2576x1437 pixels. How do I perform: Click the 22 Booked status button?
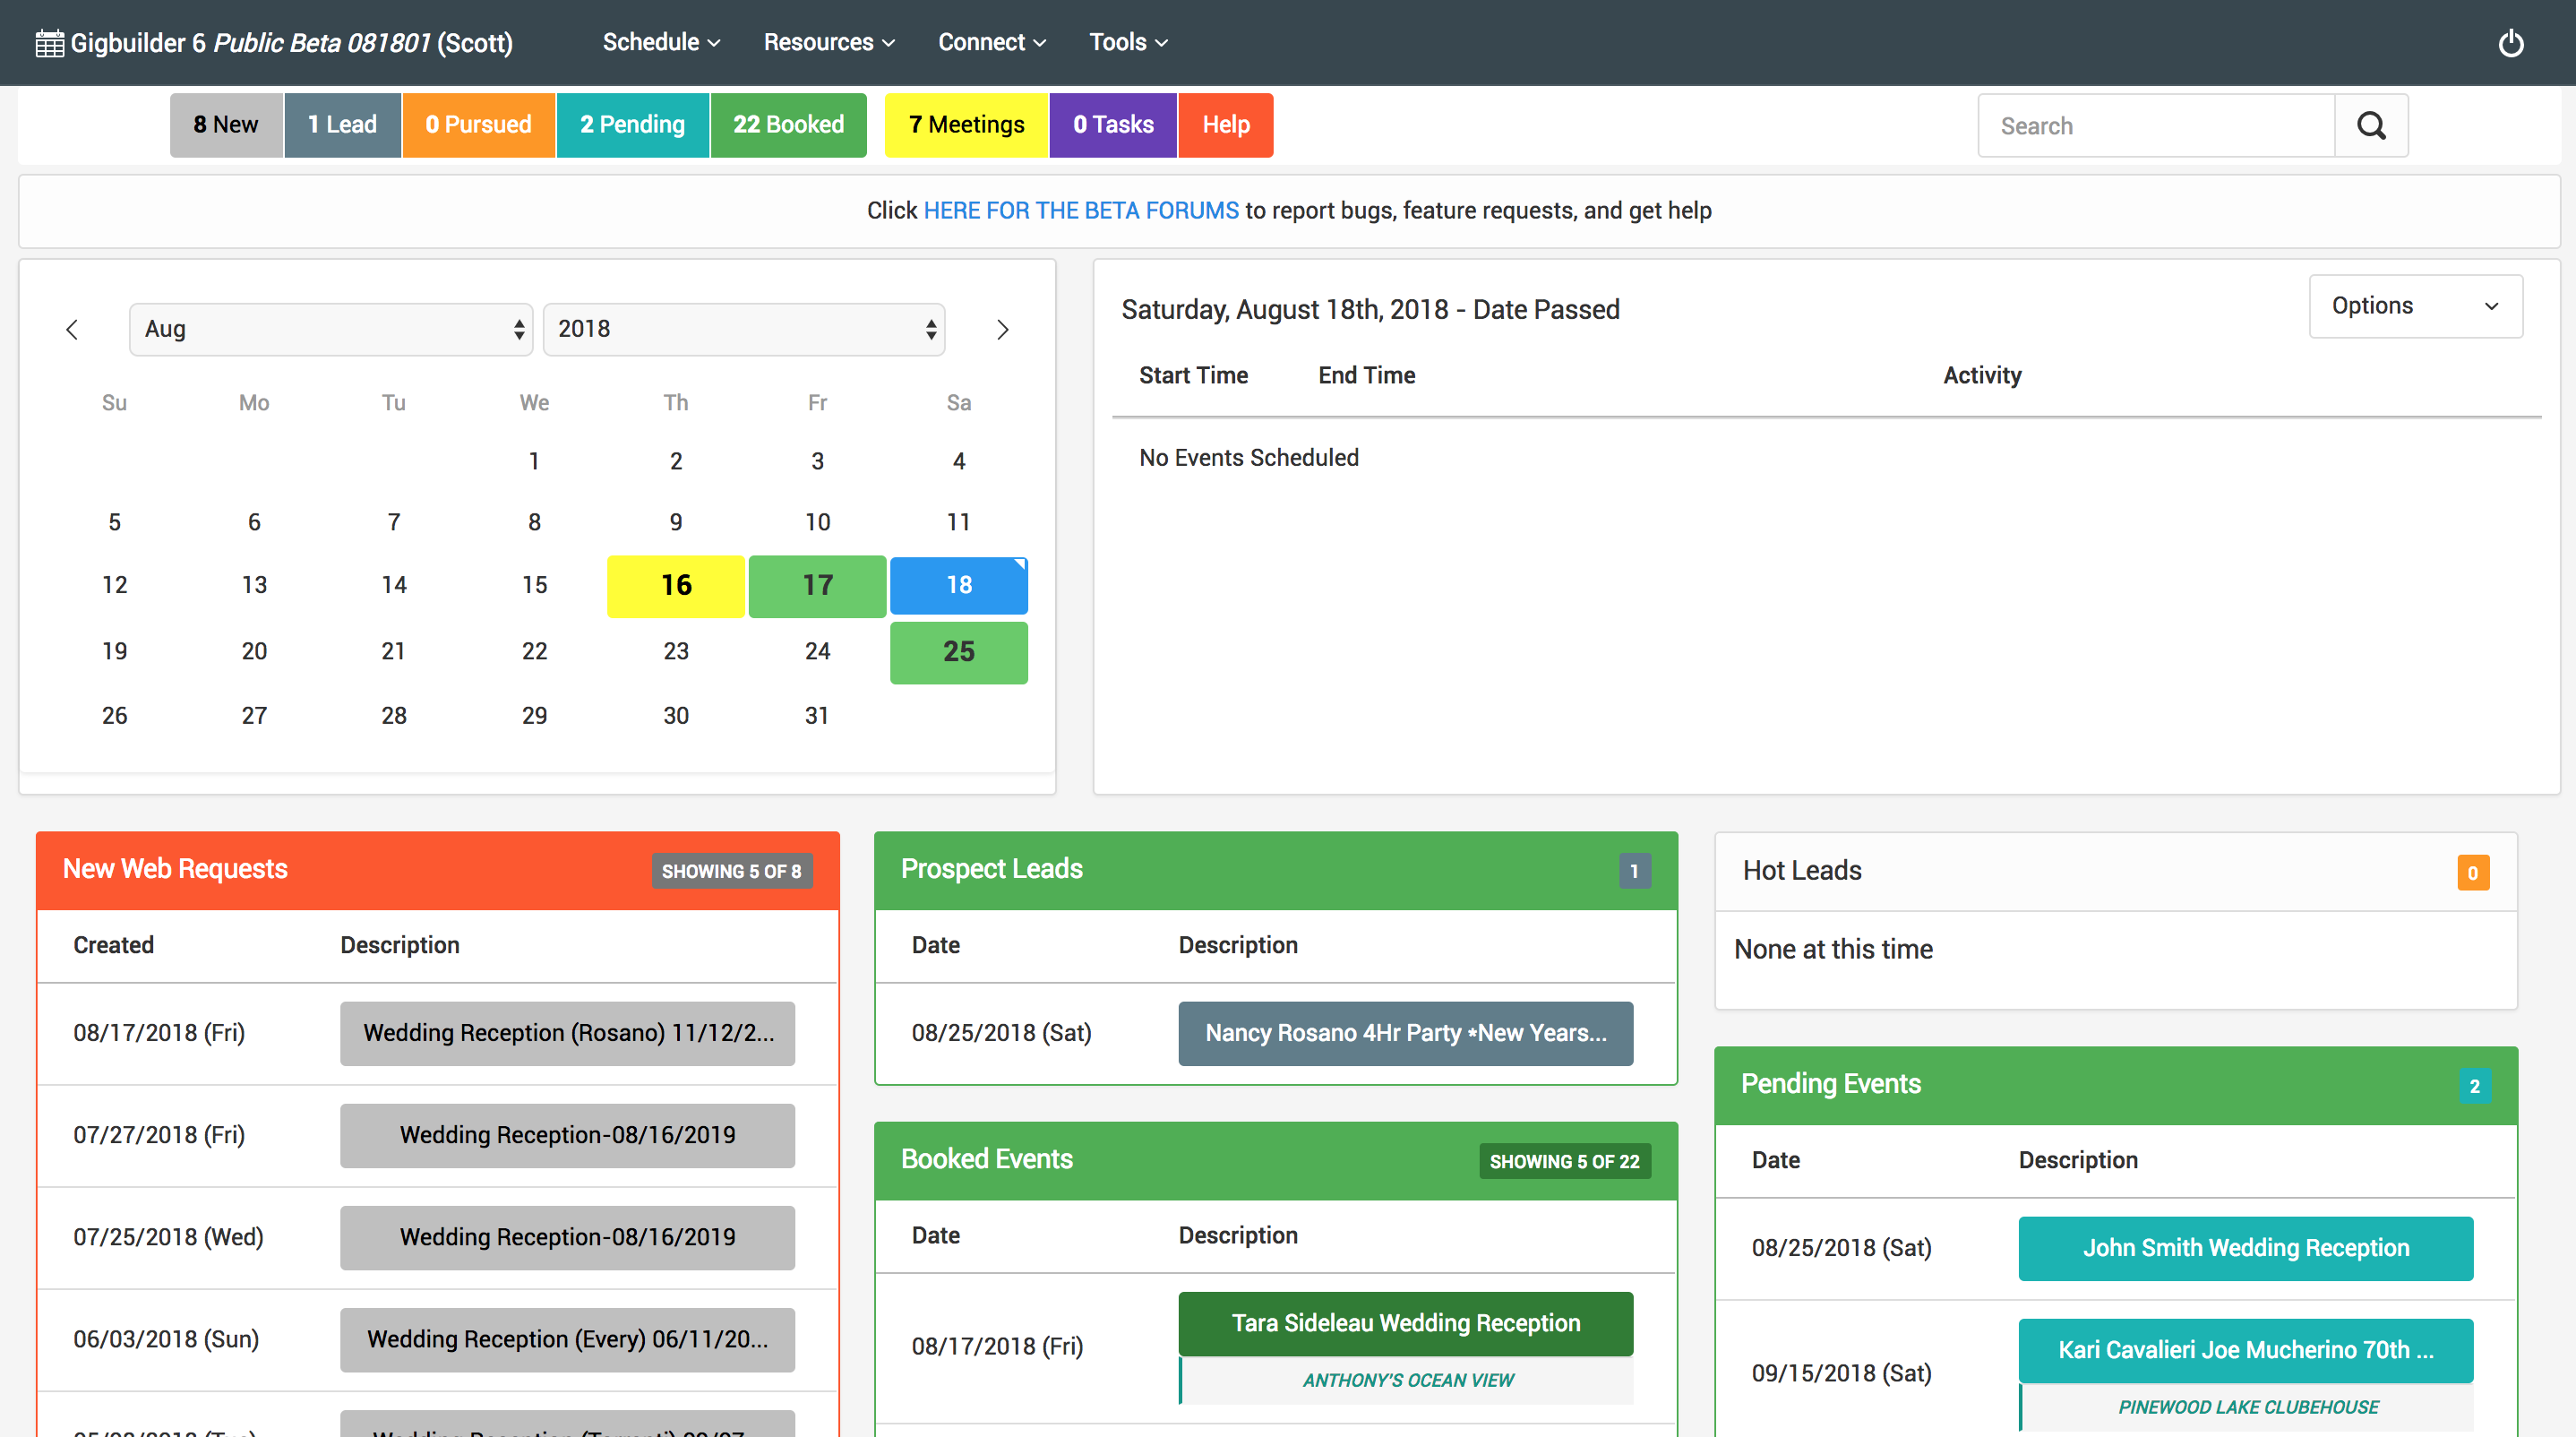click(x=788, y=125)
